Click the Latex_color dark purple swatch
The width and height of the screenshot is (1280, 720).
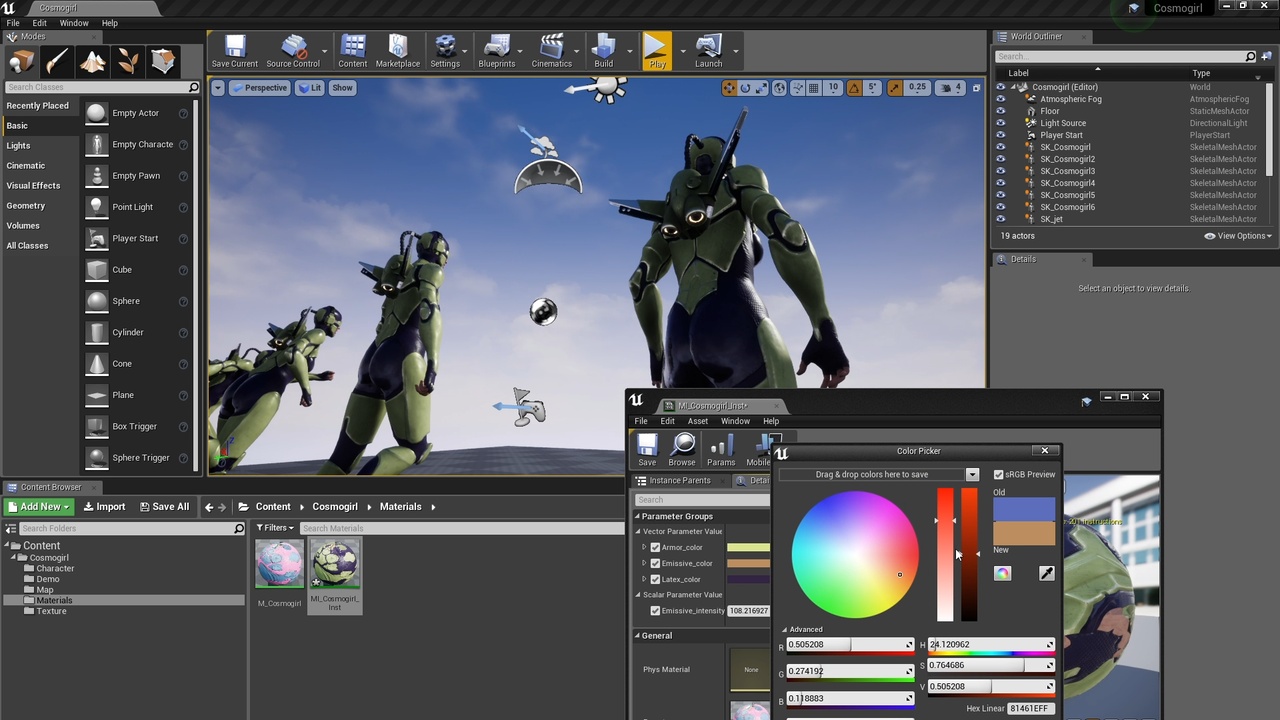tap(748, 579)
